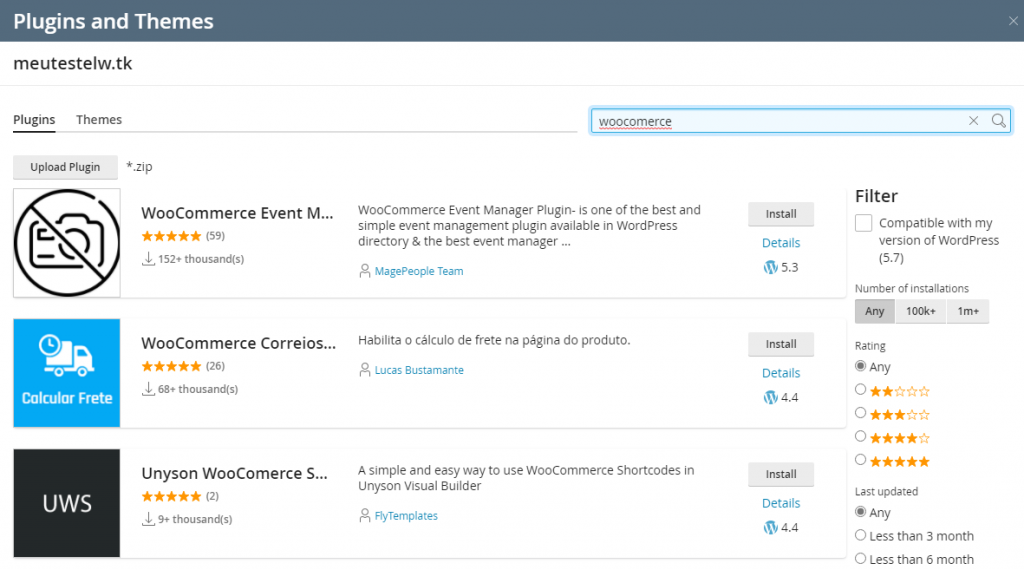Click the search magnifier icon
The width and height of the screenshot is (1024, 570).
click(x=998, y=121)
